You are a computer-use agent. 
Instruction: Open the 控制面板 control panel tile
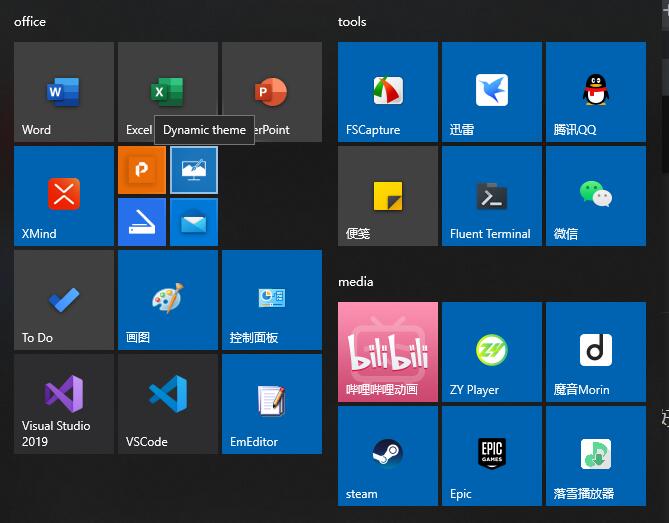(x=271, y=299)
